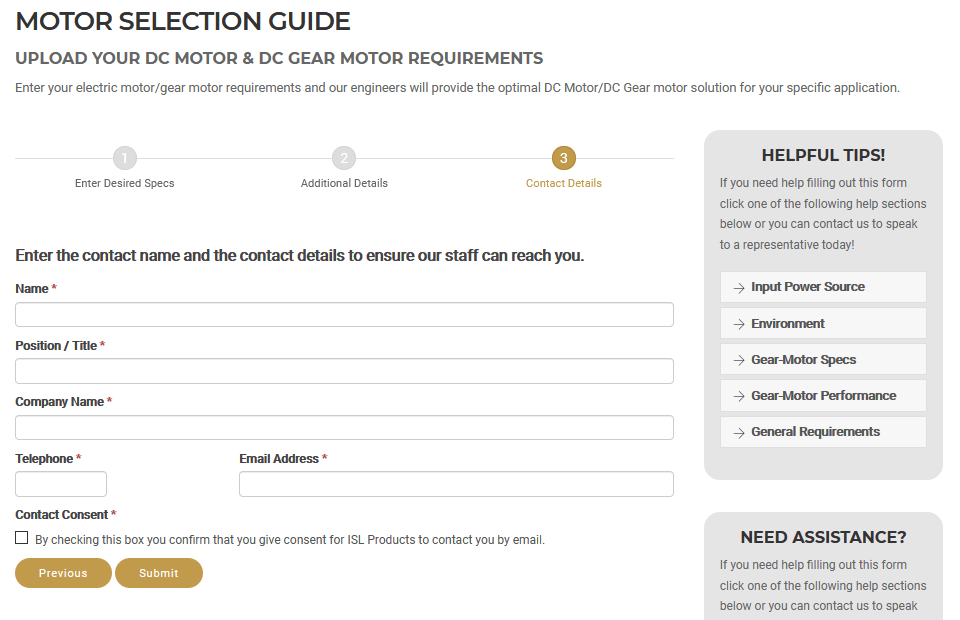This screenshot has height=620, width=960.
Task: Go to Additional Details step
Action: (344, 183)
